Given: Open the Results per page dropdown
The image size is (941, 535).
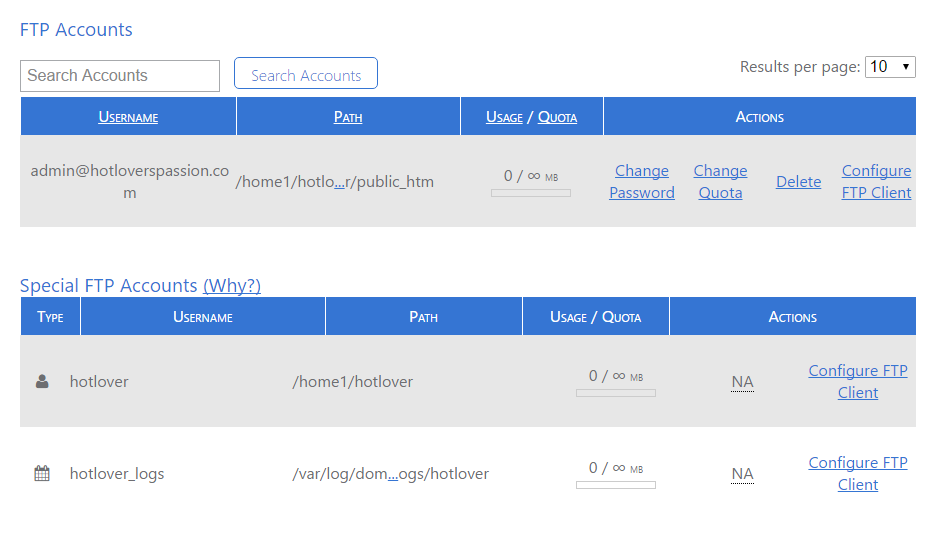Looking at the screenshot, I should tap(890, 67).
